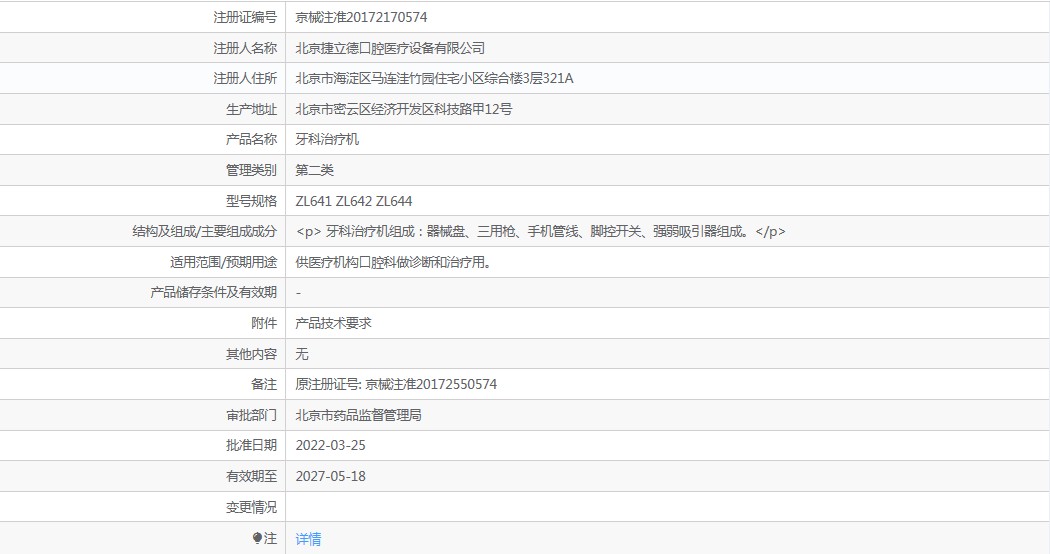1050x554 pixels.
Task: Select the 变更情况 label
Action: 251,507
